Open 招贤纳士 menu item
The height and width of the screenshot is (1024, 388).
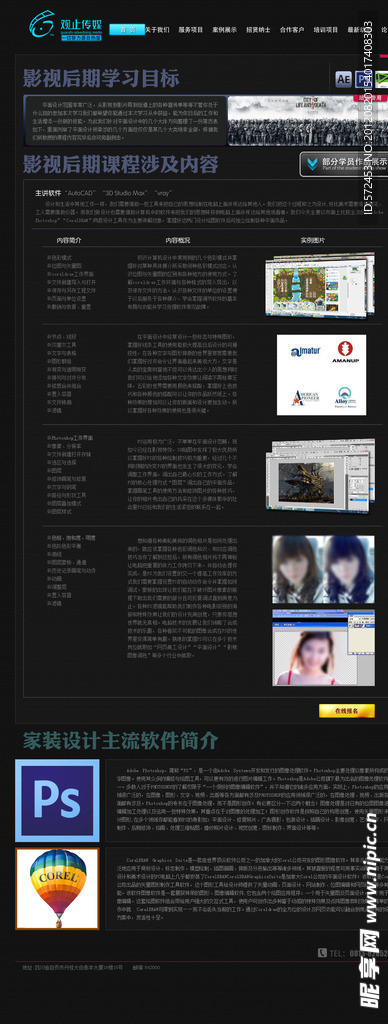[x=258, y=29]
